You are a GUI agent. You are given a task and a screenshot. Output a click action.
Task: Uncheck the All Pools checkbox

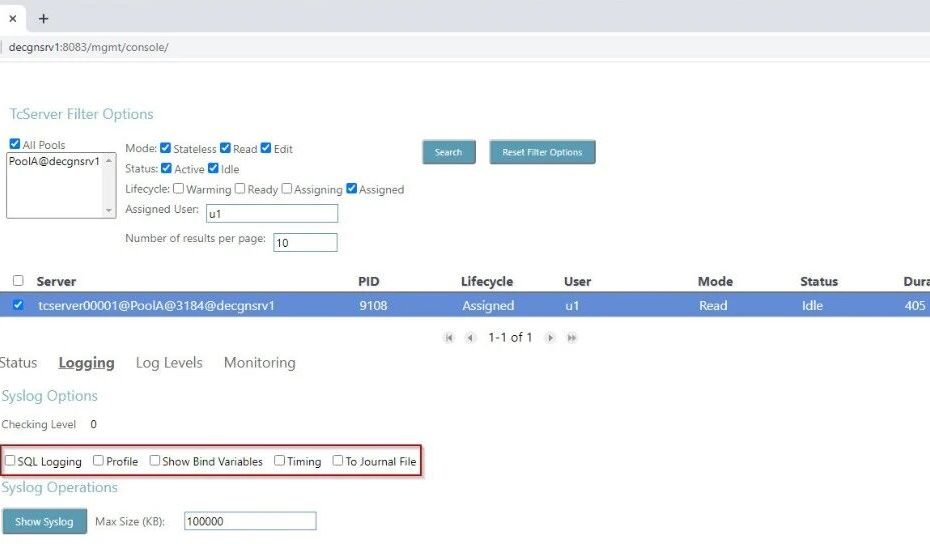pos(15,144)
